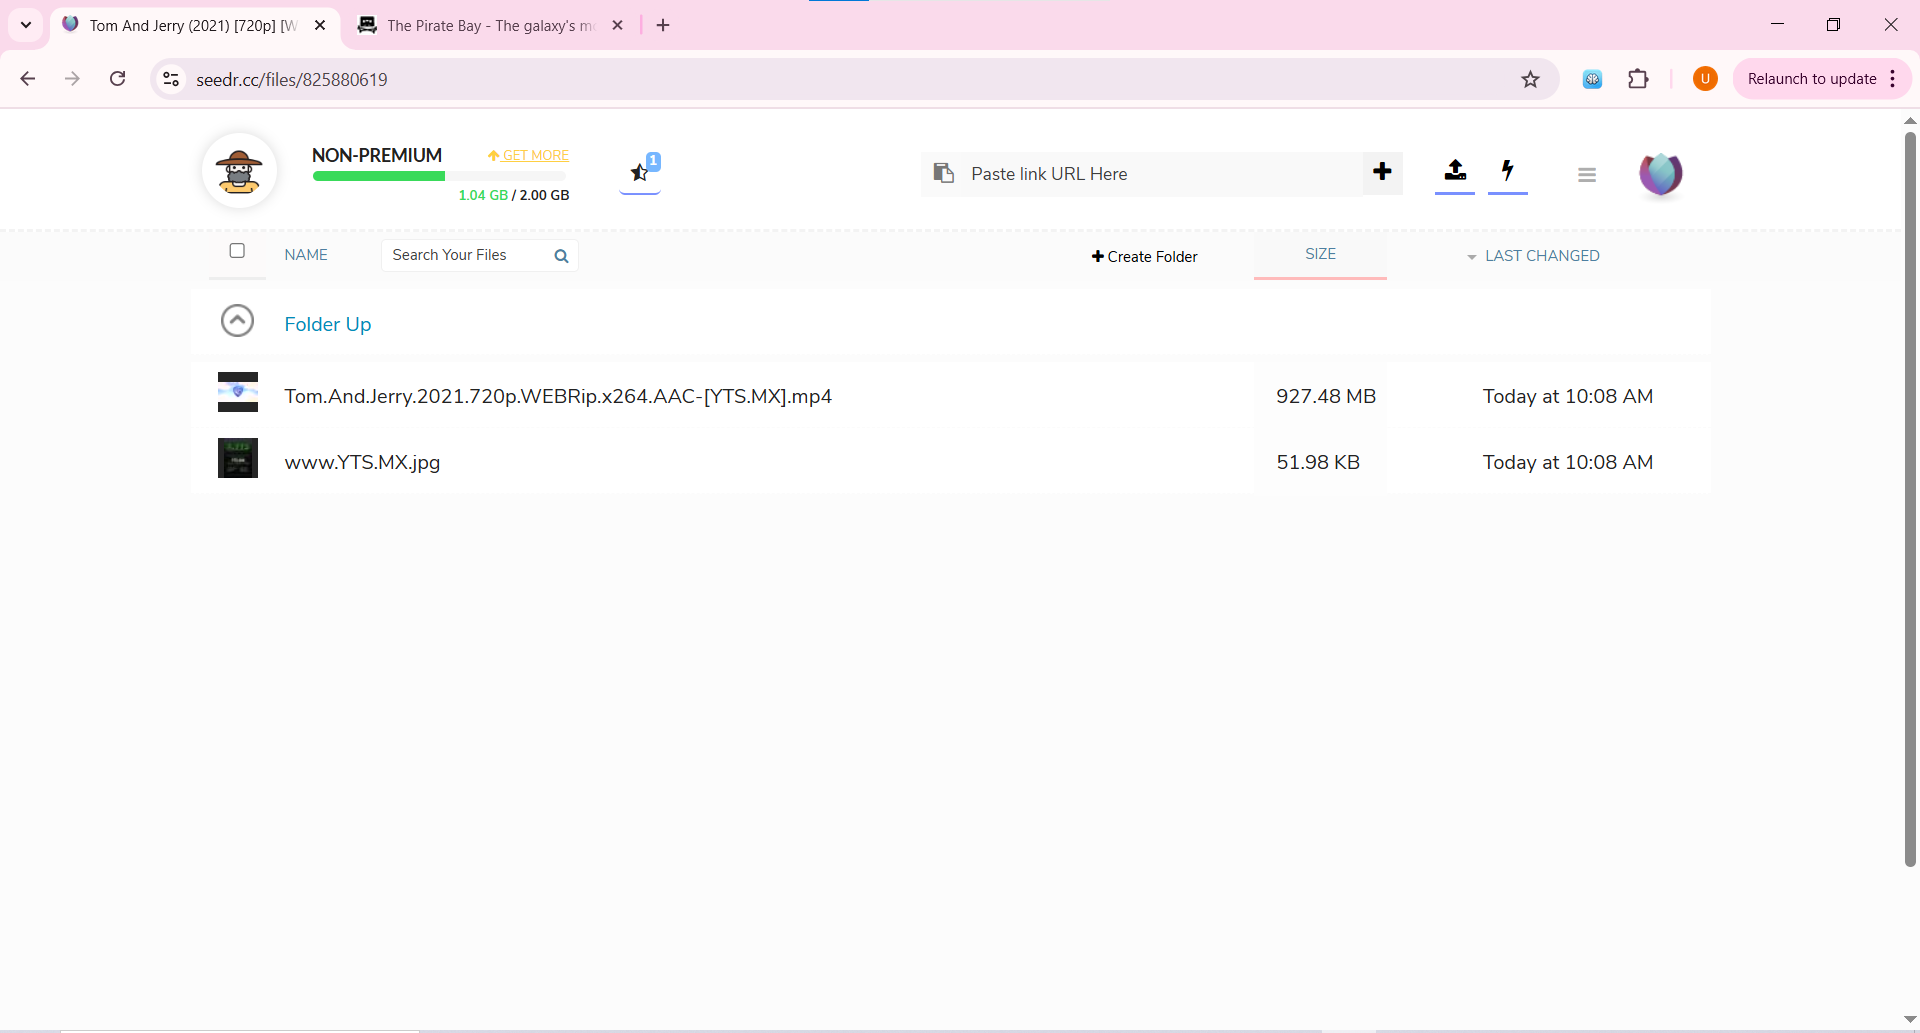Click the 1.04 GB / 2.00 GB usage text
Image resolution: width=1920 pixels, height=1033 pixels.
pyautogui.click(x=514, y=195)
